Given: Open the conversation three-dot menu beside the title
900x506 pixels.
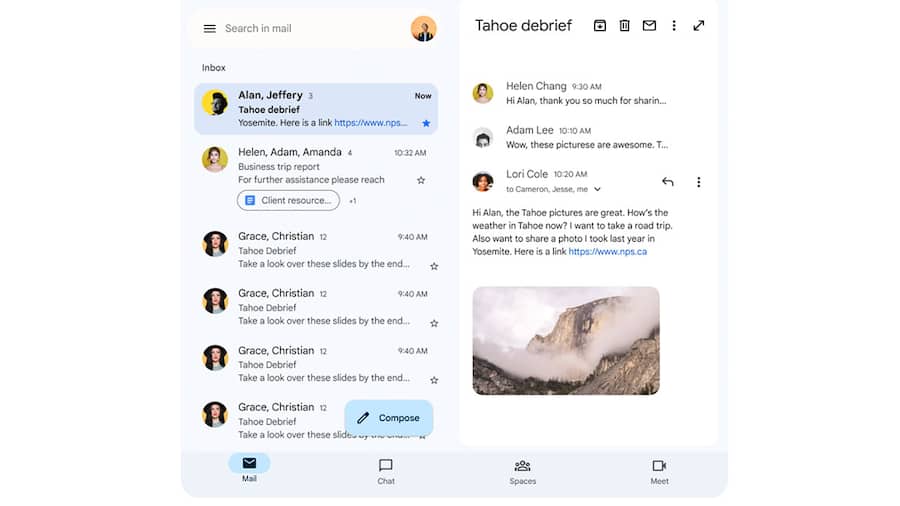Looking at the screenshot, I should [x=674, y=25].
